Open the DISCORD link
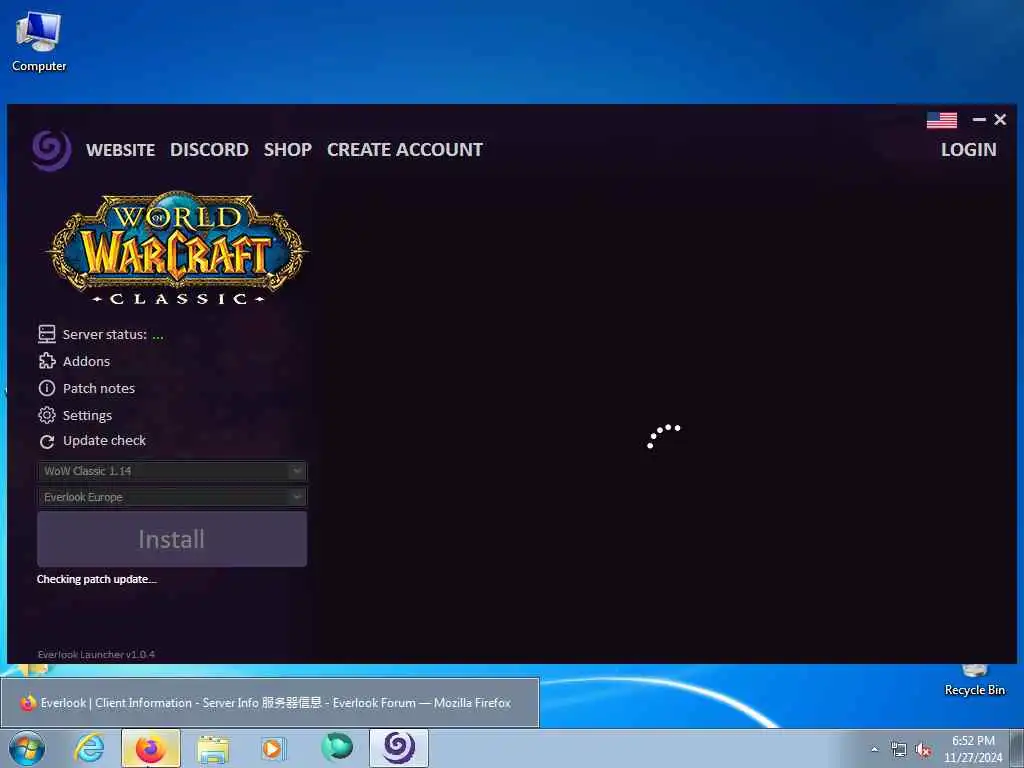 [x=209, y=150]
